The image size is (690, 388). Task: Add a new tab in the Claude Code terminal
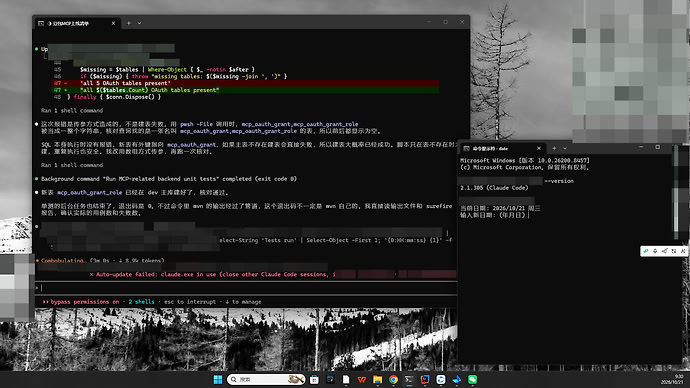tap(129, 23)
